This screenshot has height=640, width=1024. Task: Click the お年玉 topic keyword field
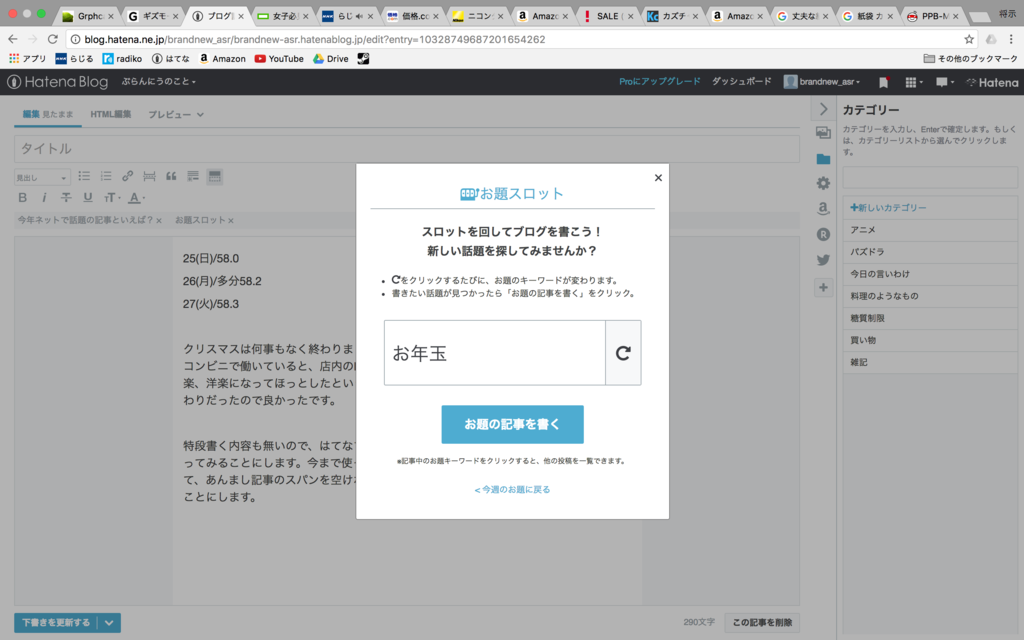[494, 353]
